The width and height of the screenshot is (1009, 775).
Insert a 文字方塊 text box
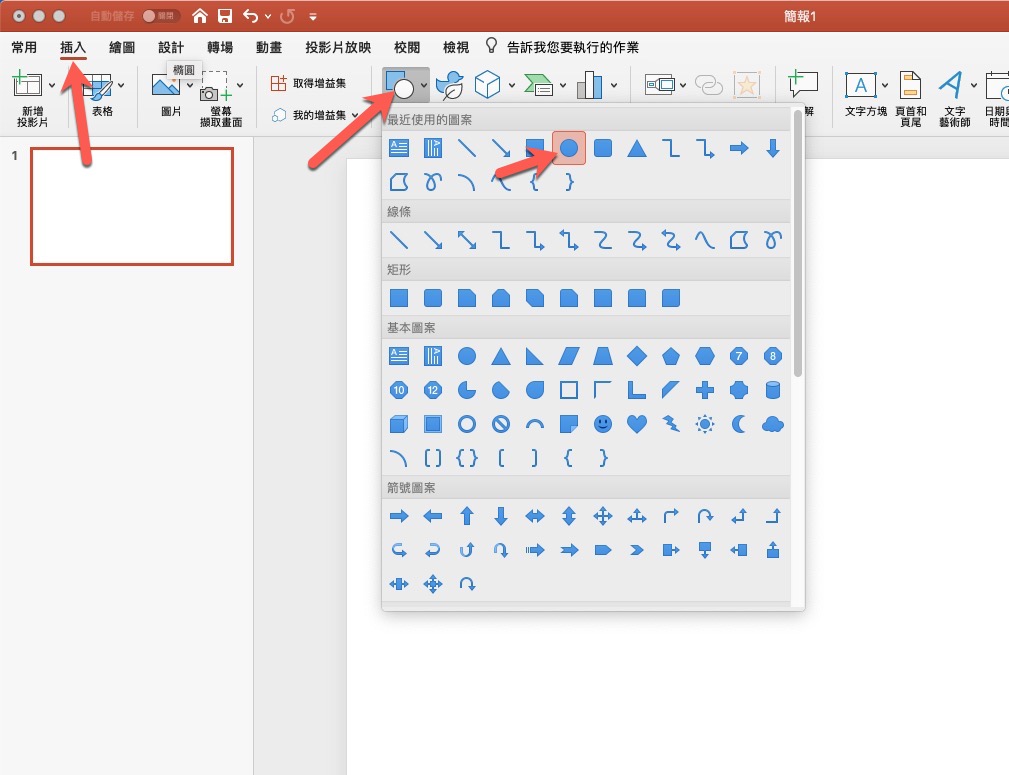pyautogui.click(x=864, y=97)
